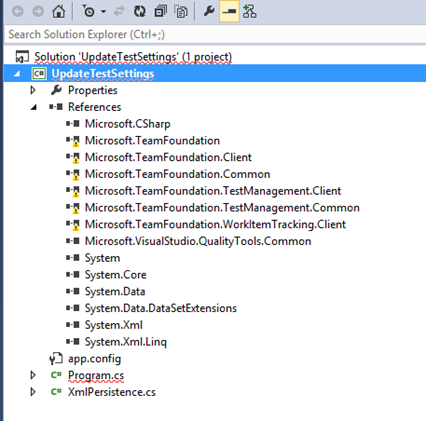Collapse the UpdateTestSettings project node
The height and width of the screenshot is (421, 426).
tap(16, 74)
